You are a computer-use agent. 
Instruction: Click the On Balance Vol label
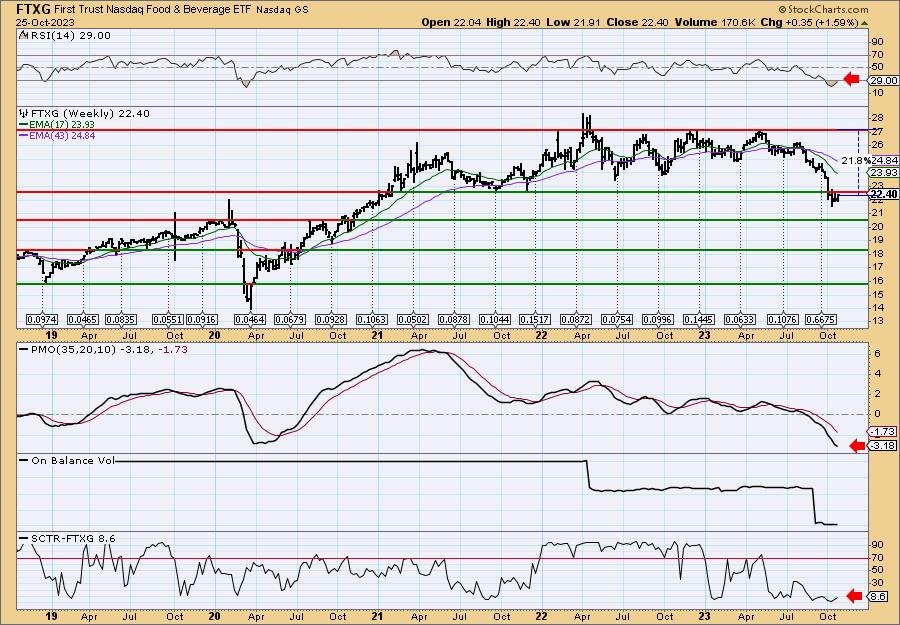(x=68, y=460)
